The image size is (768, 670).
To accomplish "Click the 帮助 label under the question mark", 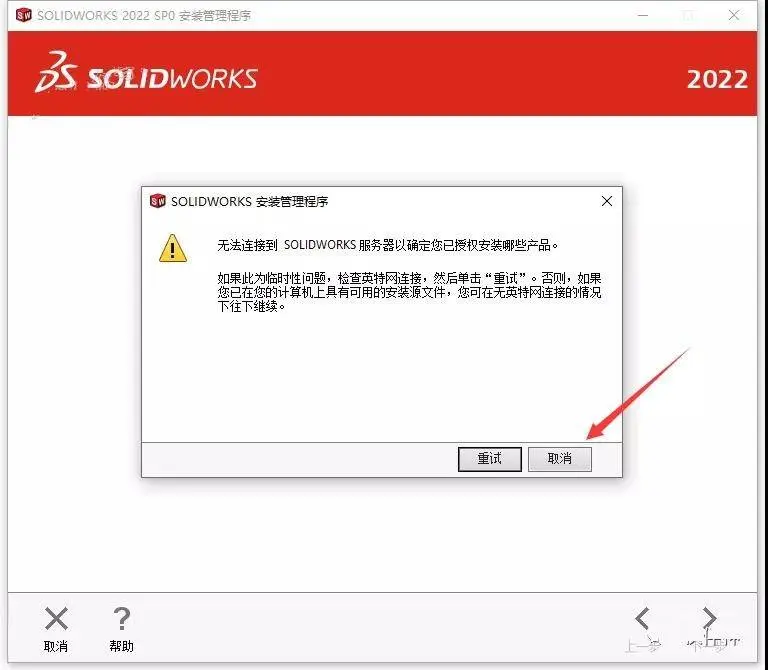I will [x=121, y=646].
